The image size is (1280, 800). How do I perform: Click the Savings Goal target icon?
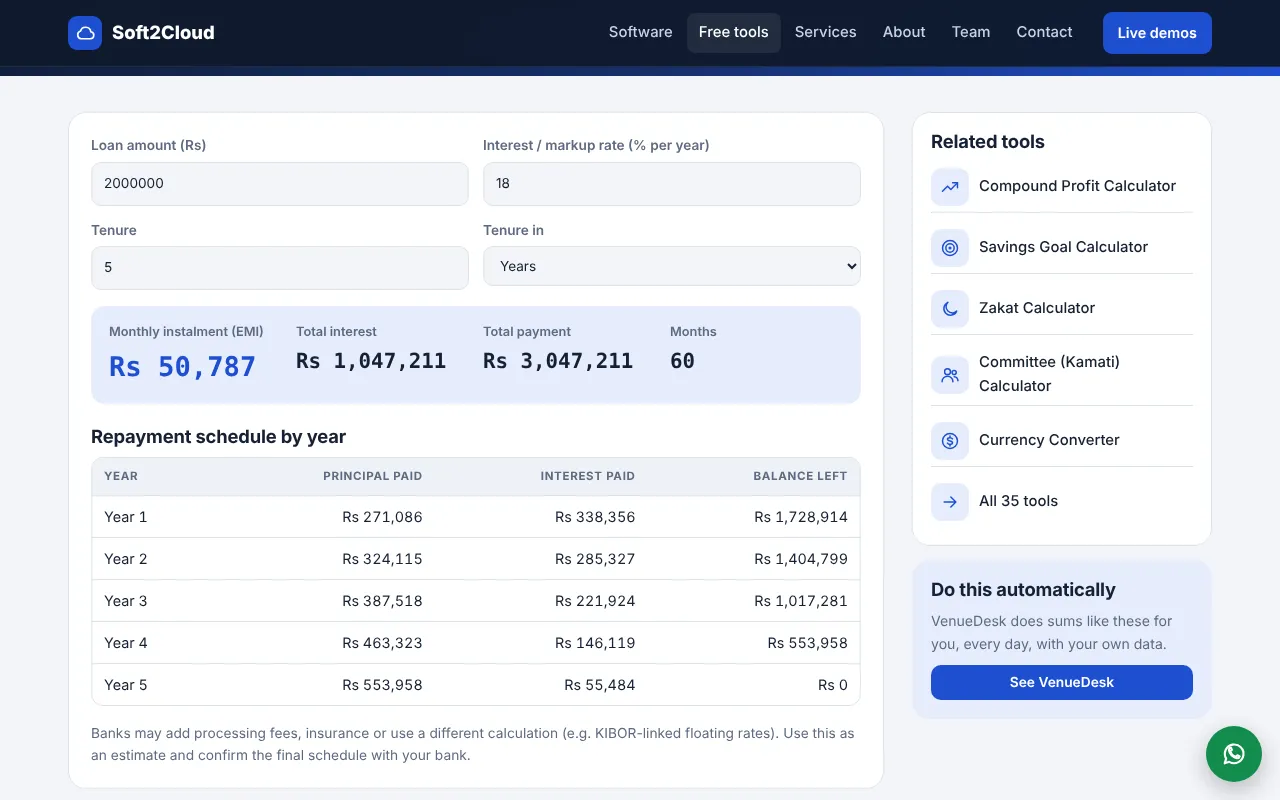click(950, 247)
